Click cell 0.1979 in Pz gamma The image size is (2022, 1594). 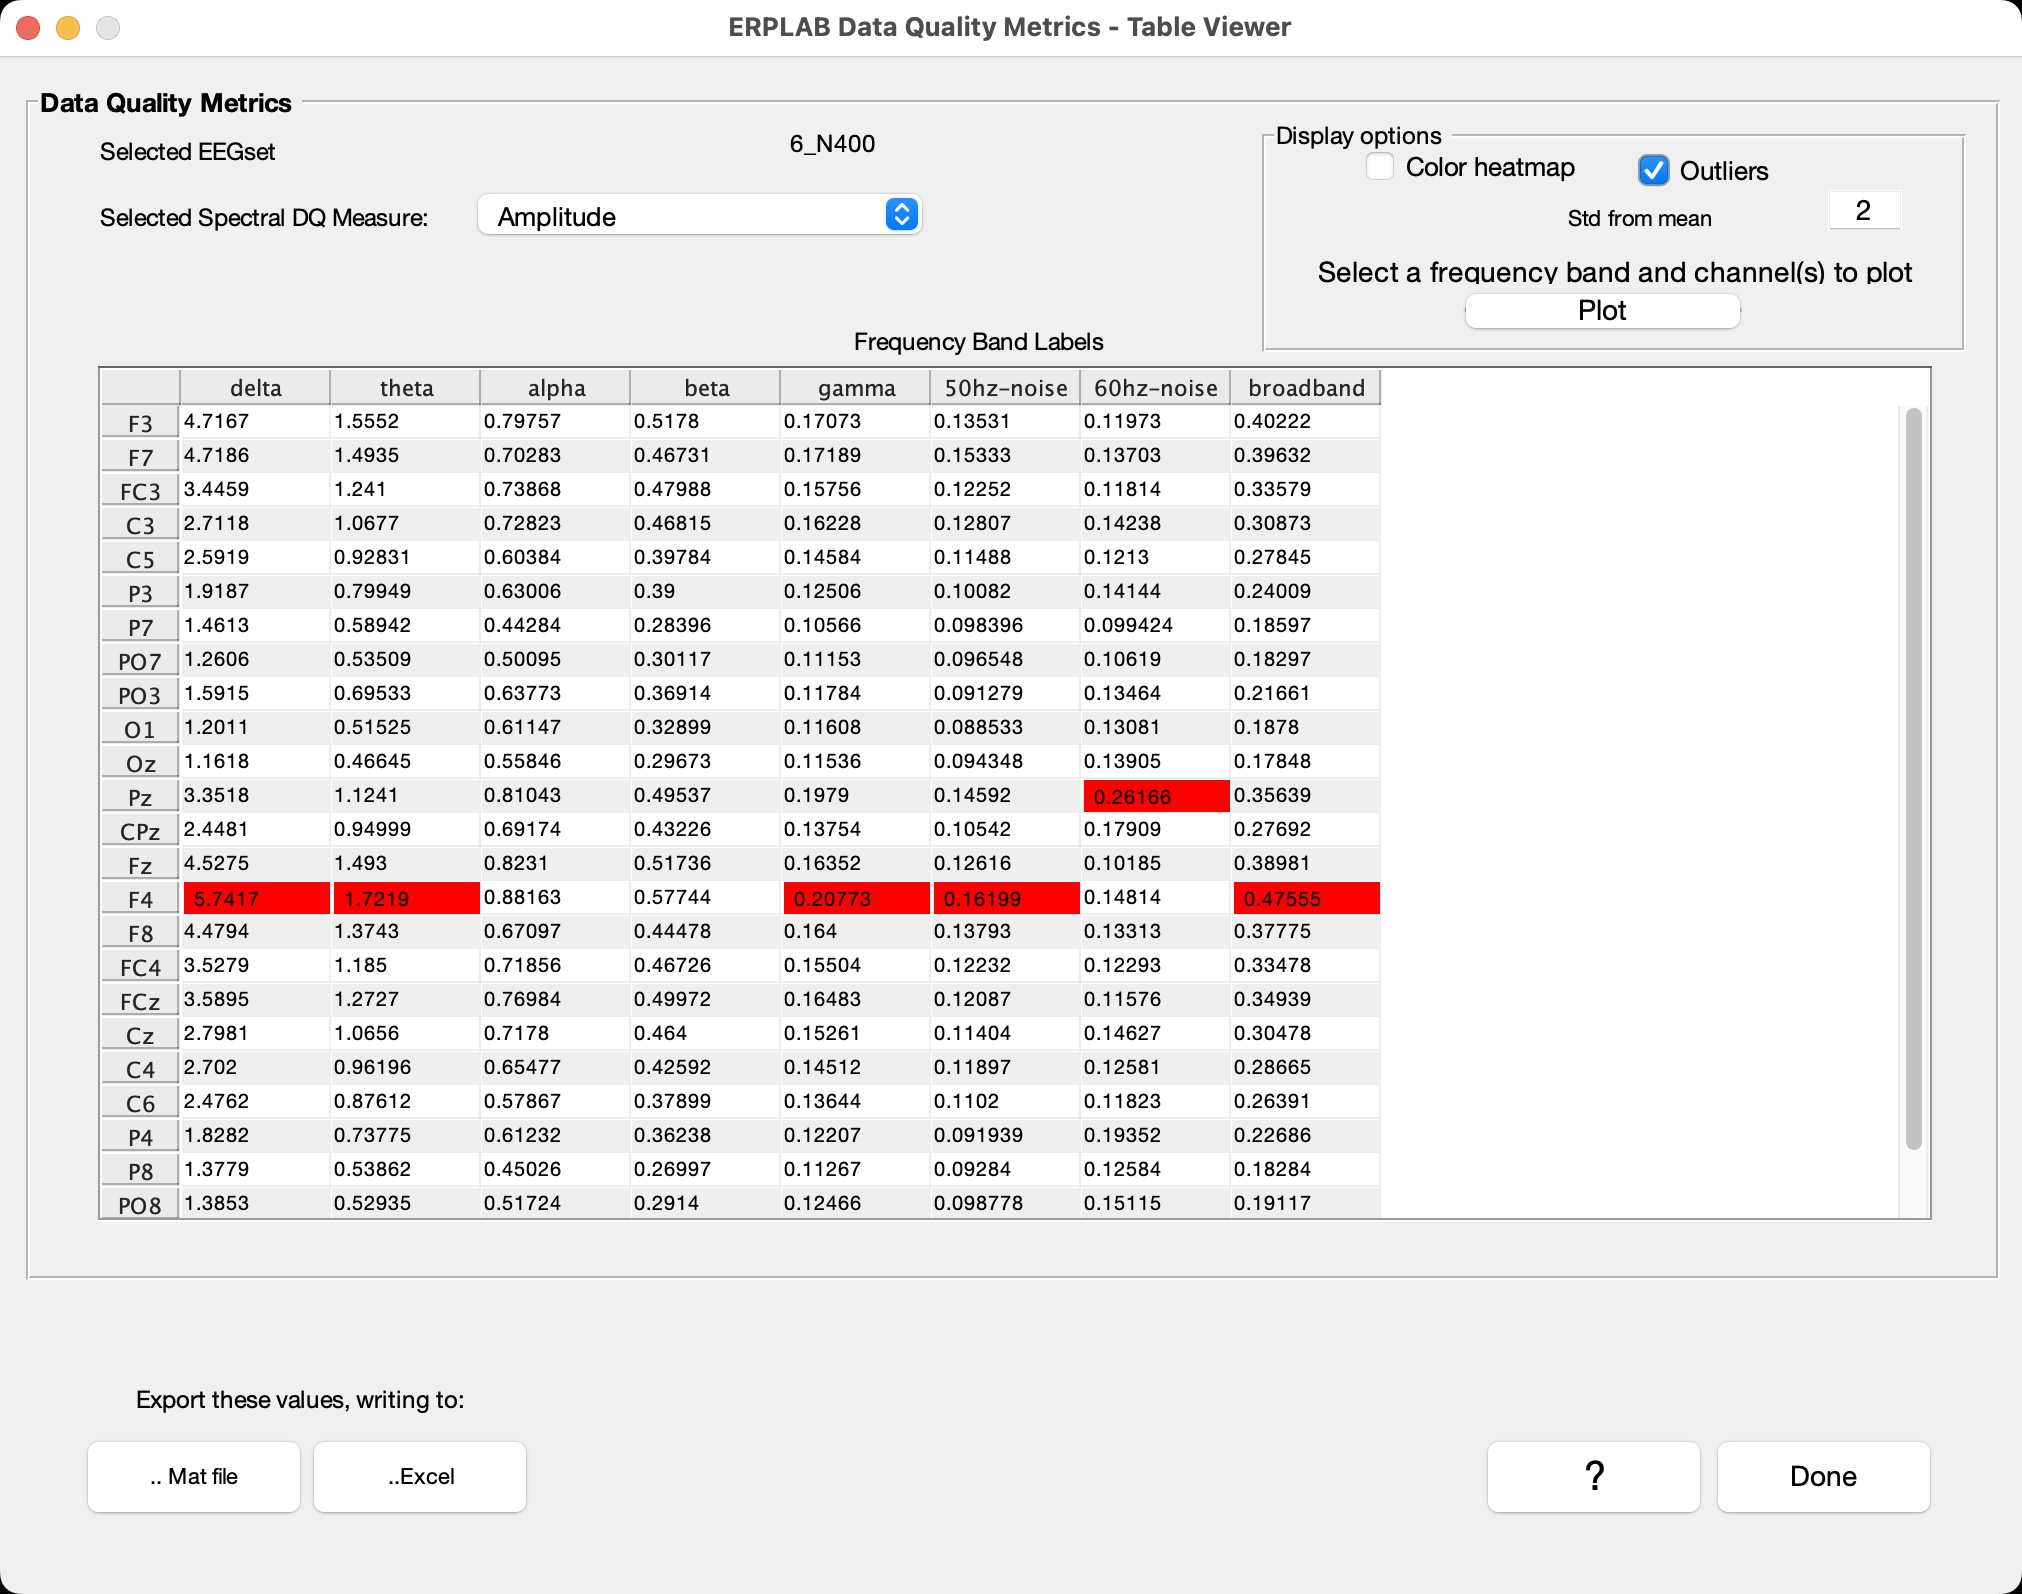(855, 796)
